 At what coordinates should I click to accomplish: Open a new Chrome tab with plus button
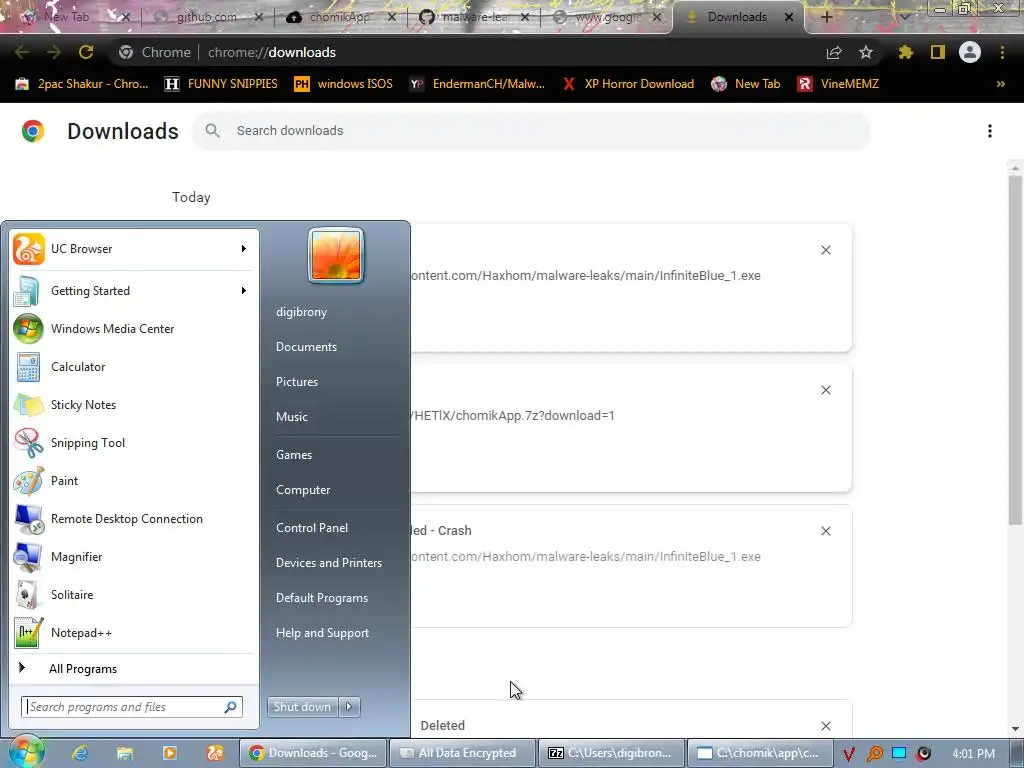point(826,17)
